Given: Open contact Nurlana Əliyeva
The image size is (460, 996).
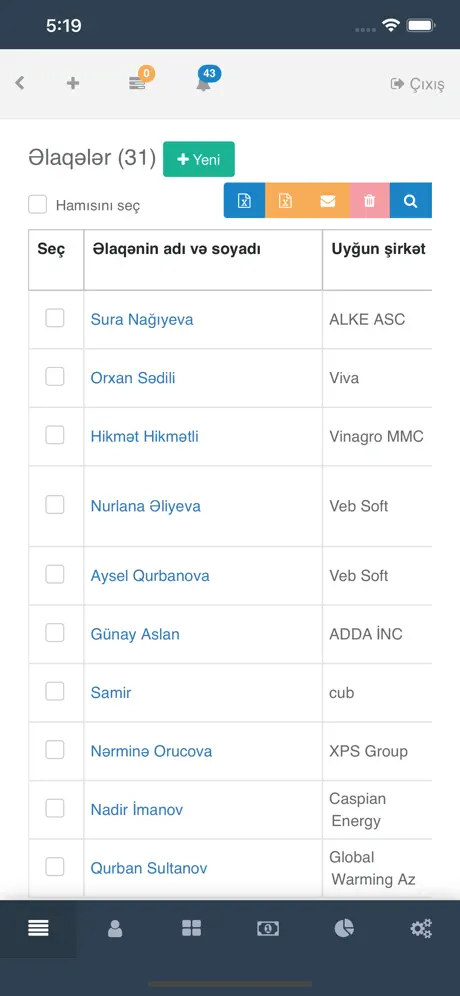Looking at the screenshot, I should pos(145,506).
